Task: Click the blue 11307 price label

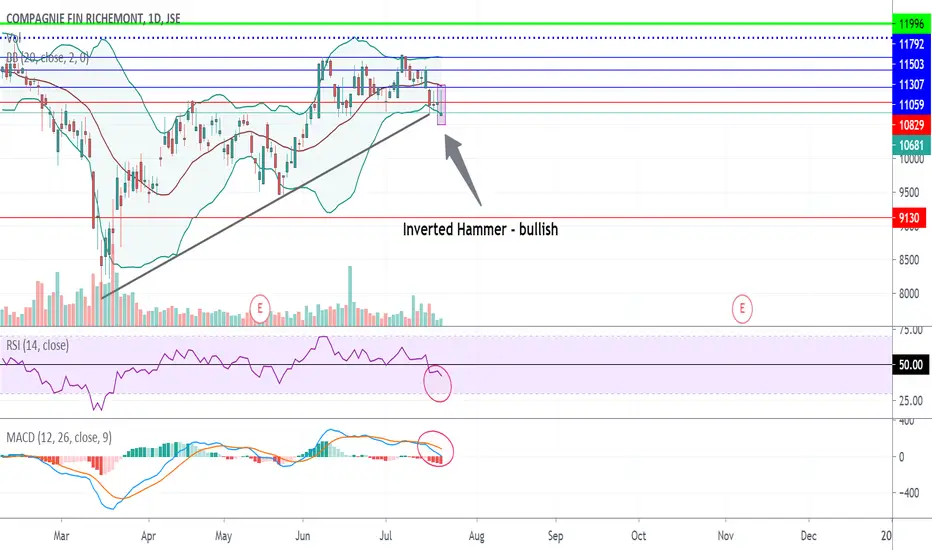Action: [911, 84]
